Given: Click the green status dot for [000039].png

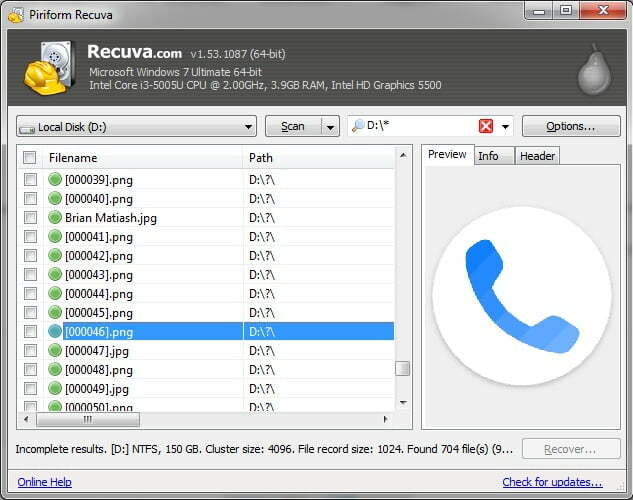Looking at the screenshot, I should coord(54,180).
